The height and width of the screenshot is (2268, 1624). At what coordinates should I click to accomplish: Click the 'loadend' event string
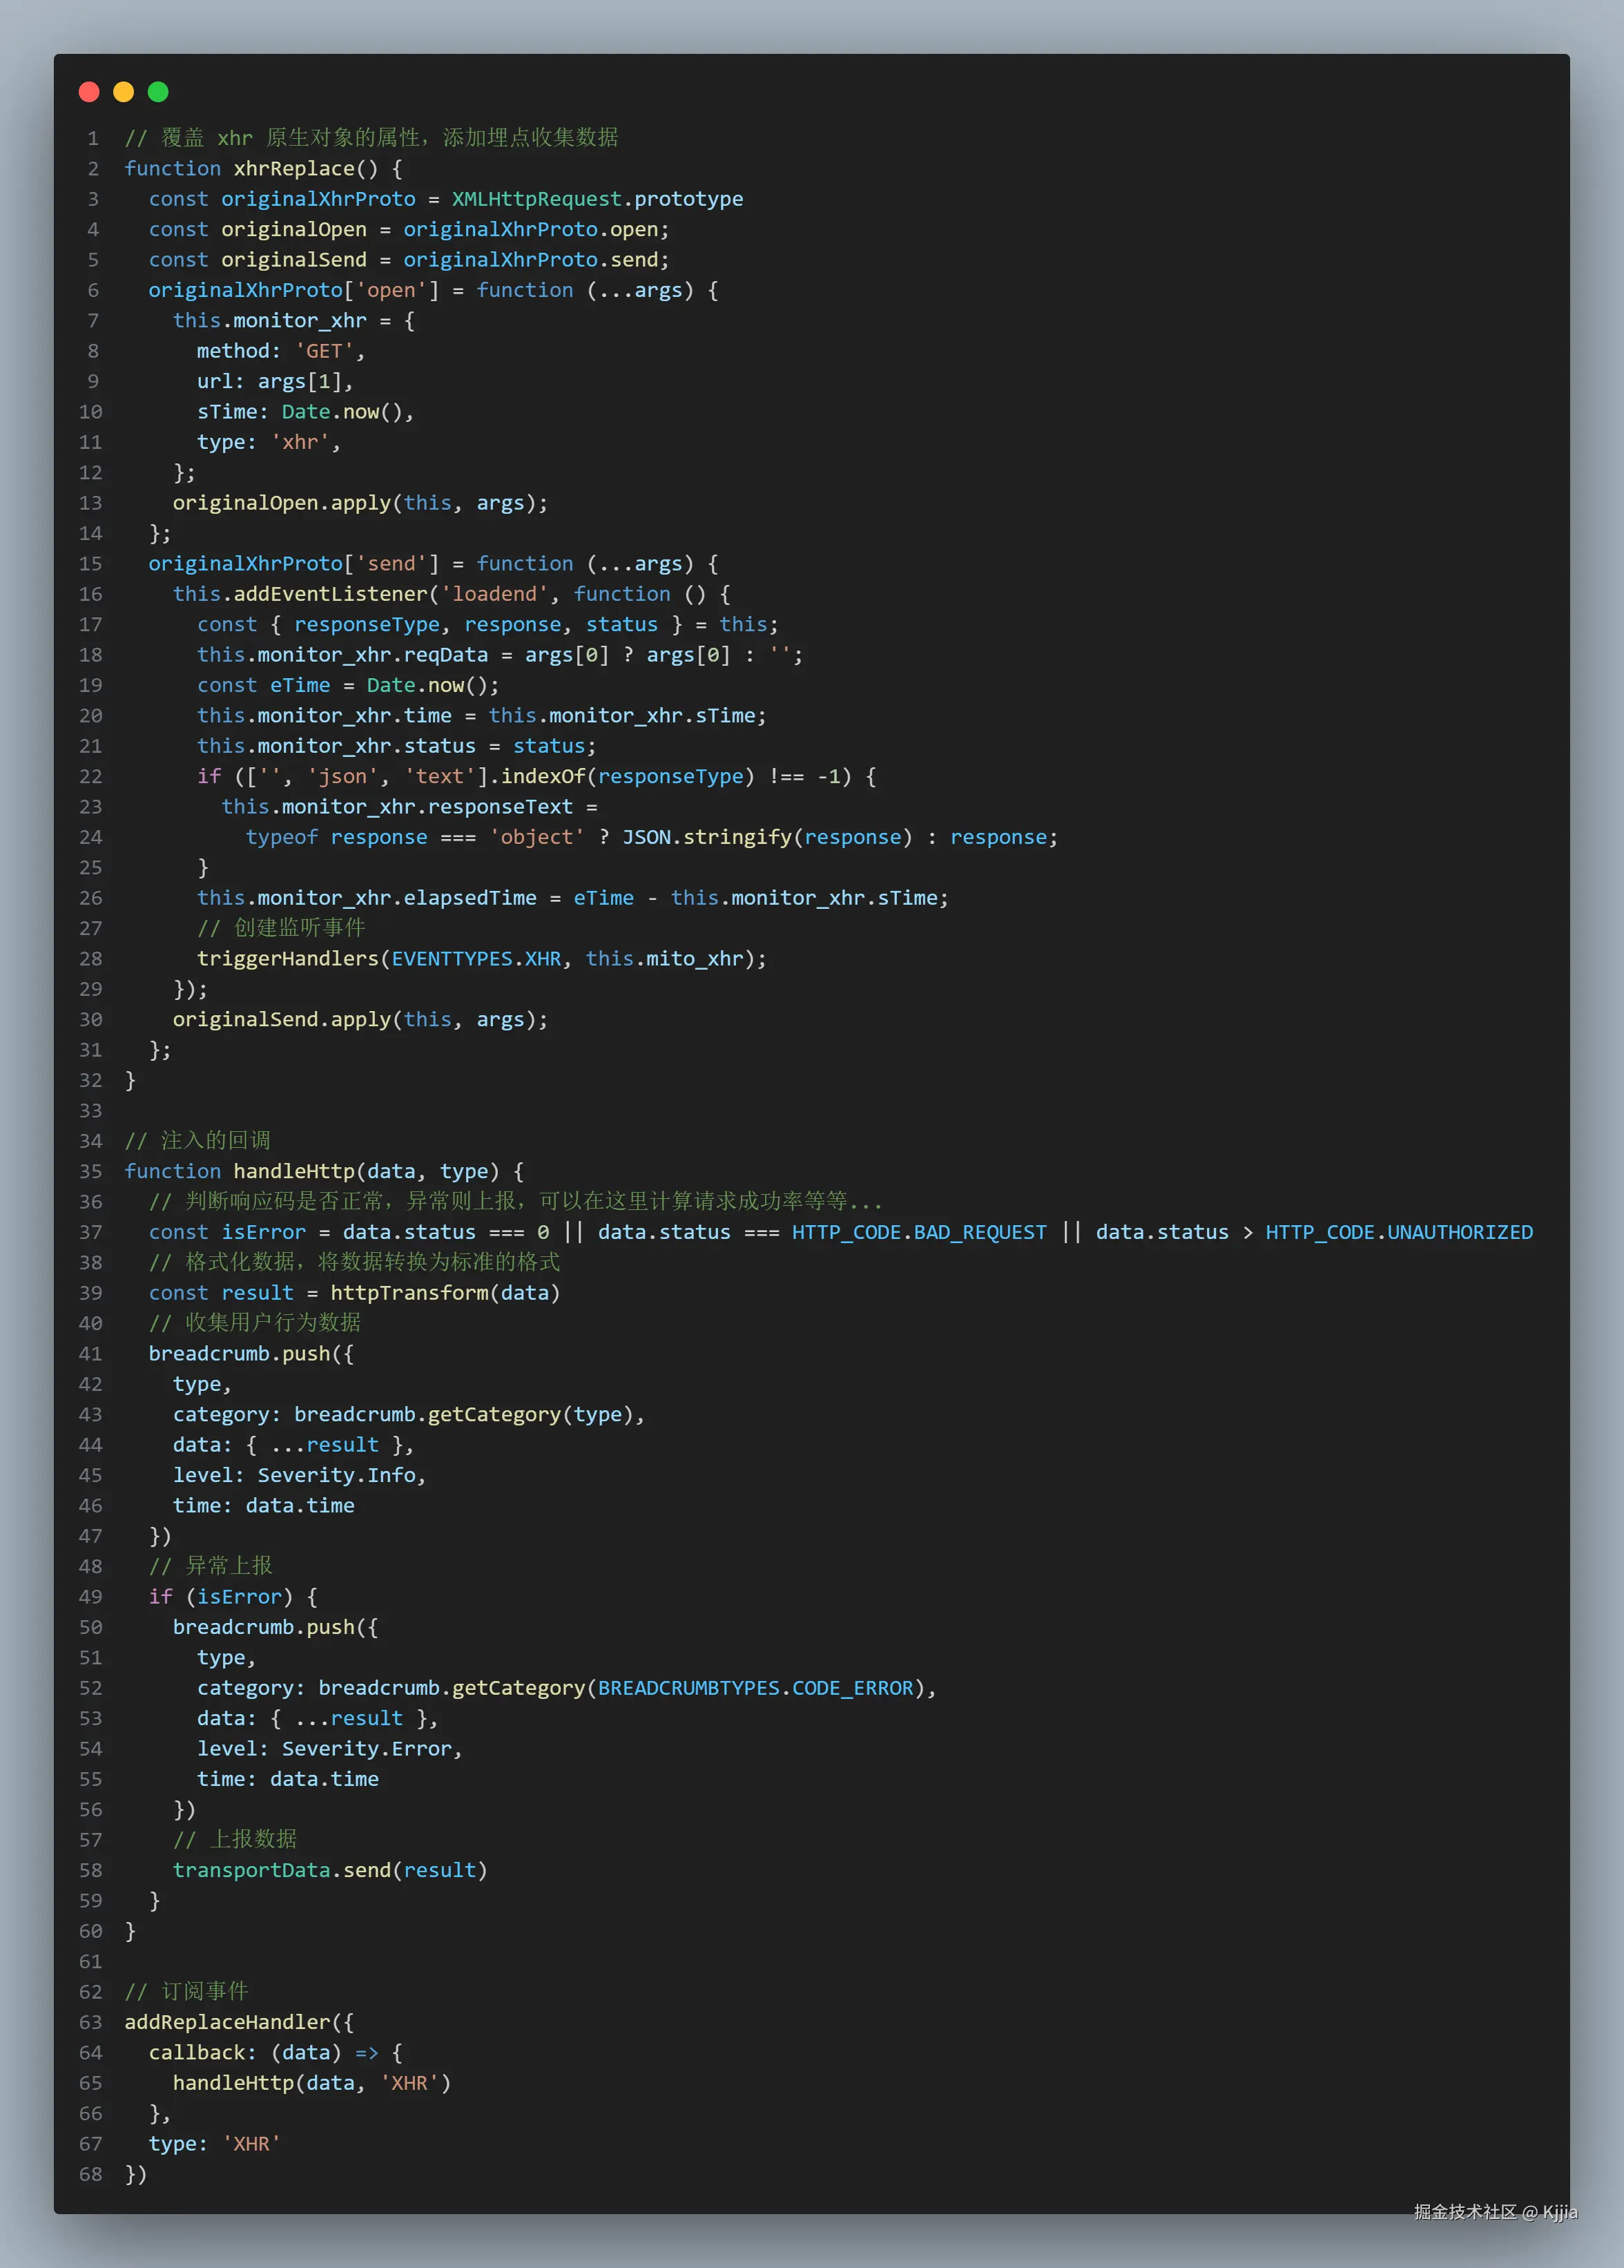click(494, 594)
